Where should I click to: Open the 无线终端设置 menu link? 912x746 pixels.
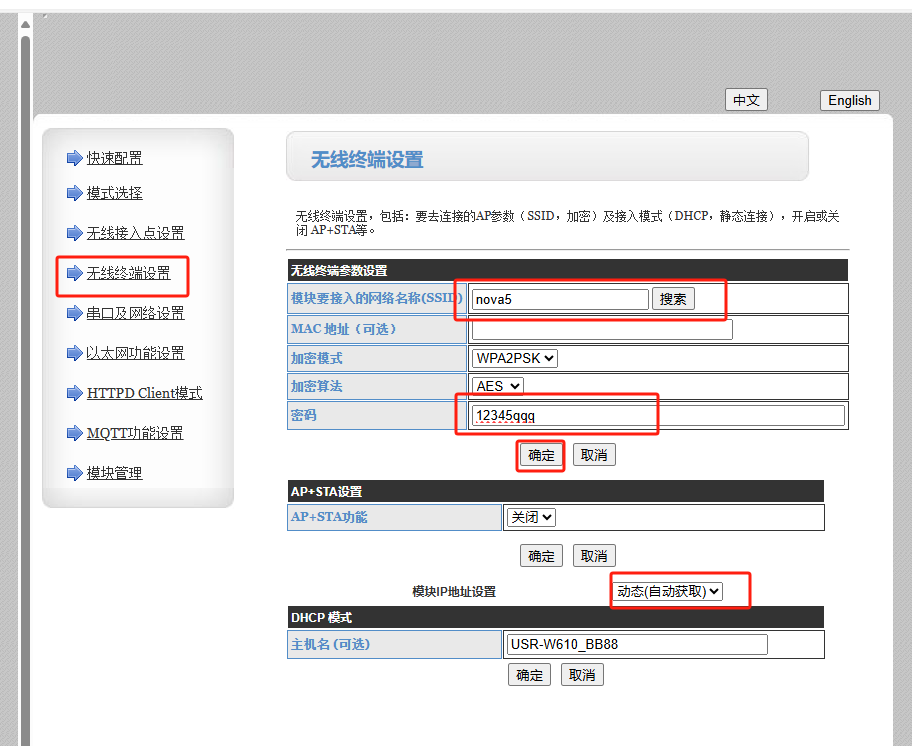coord(128,273)
